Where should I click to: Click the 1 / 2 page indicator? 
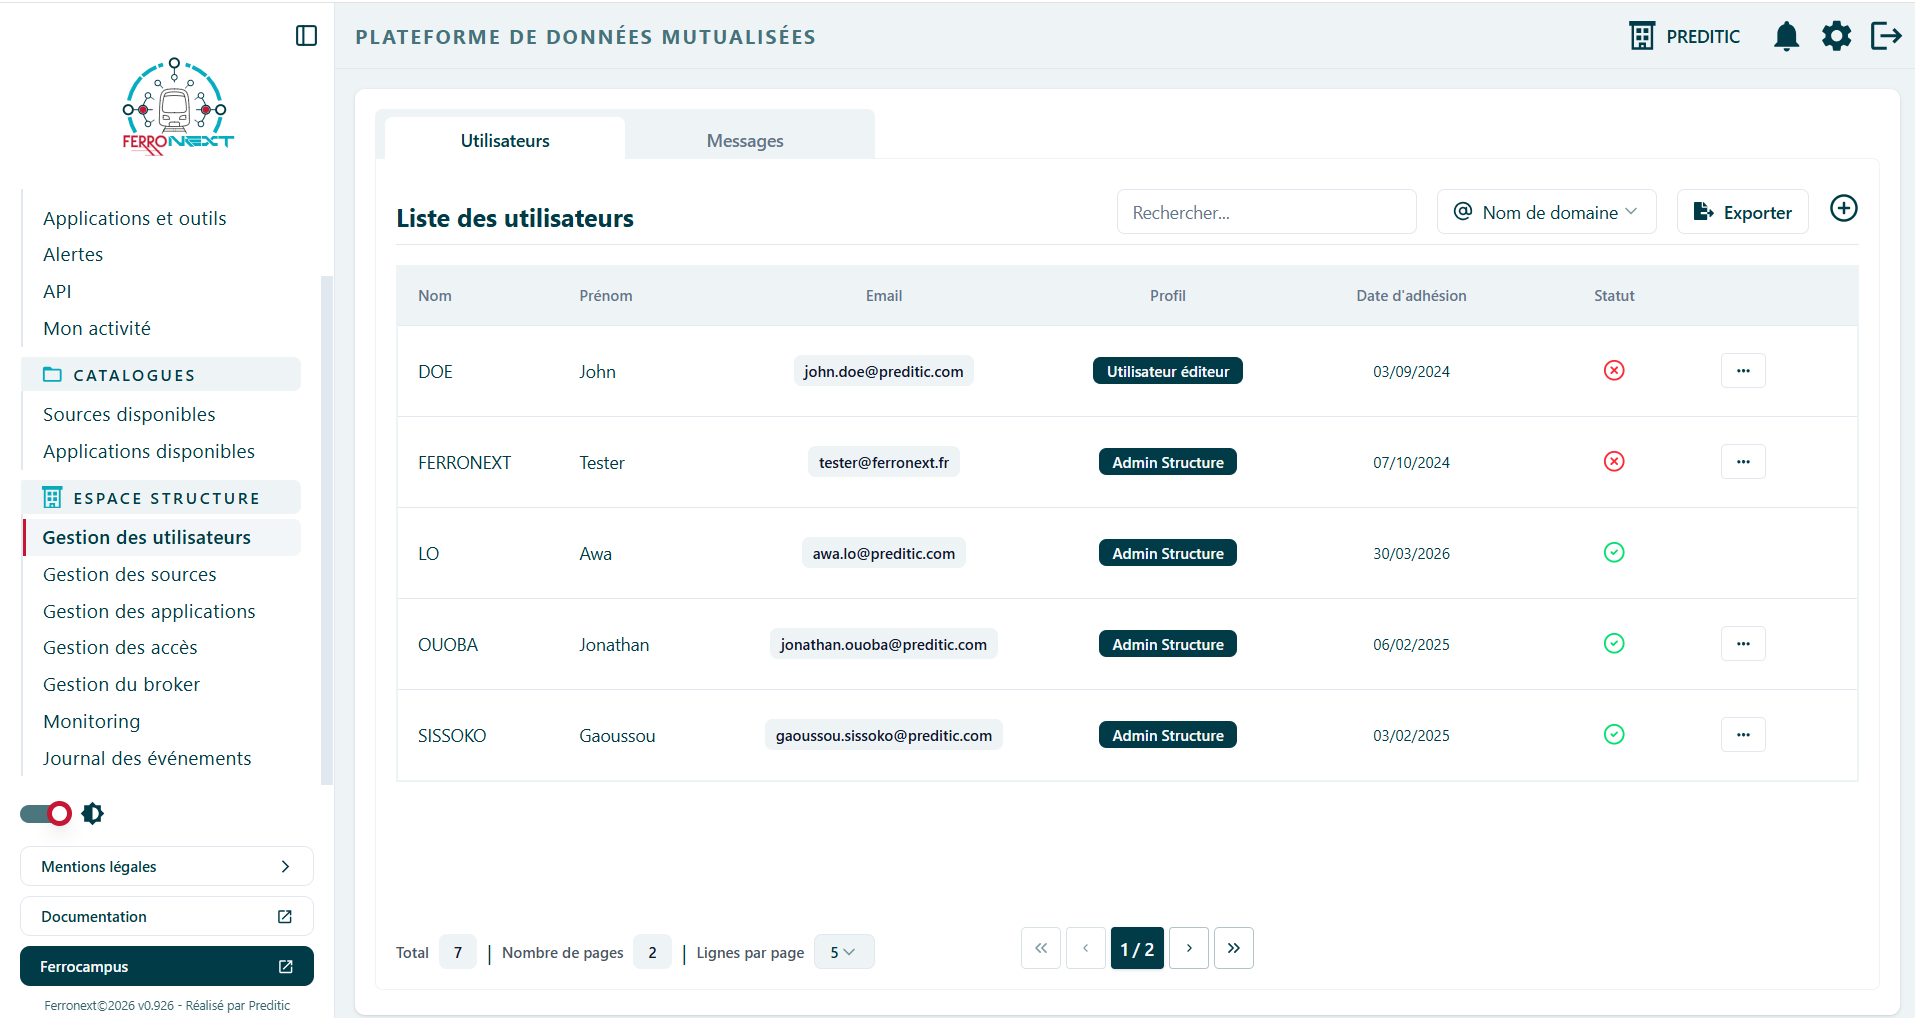click(1137, 948)
